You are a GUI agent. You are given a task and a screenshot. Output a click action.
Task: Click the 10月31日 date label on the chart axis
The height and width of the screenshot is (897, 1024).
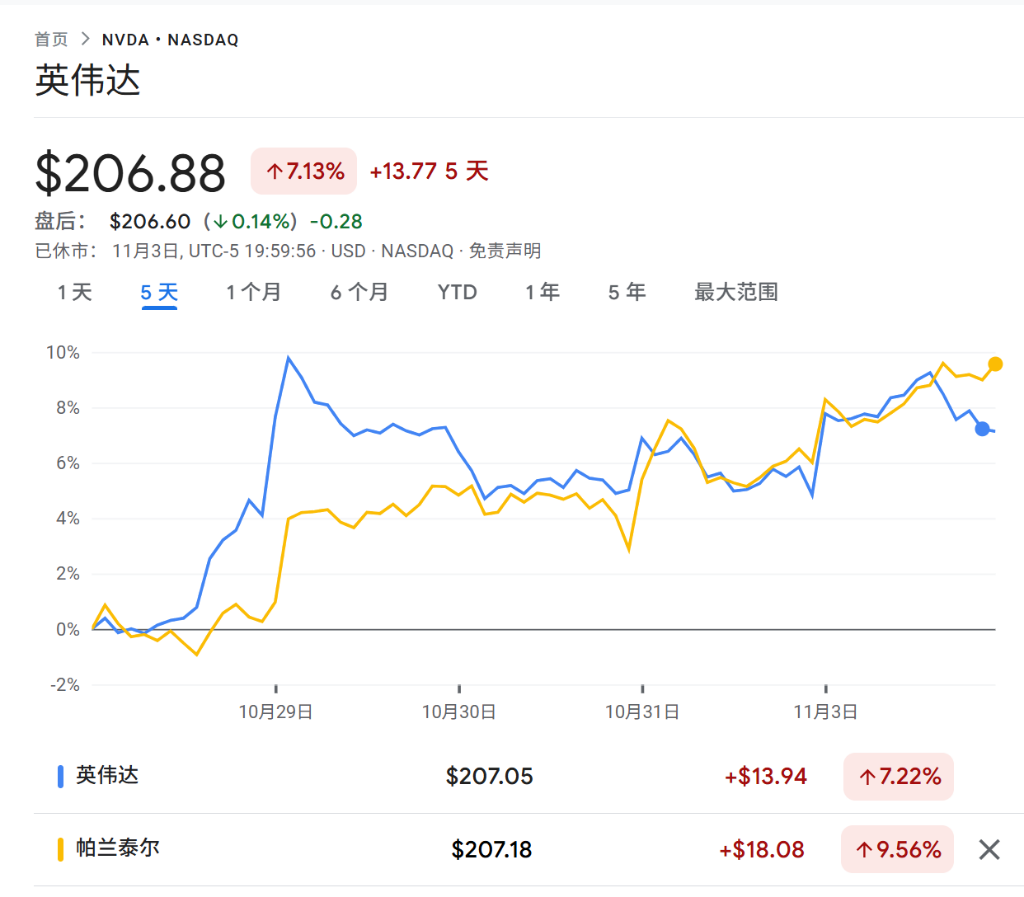(x=643, y=711)
